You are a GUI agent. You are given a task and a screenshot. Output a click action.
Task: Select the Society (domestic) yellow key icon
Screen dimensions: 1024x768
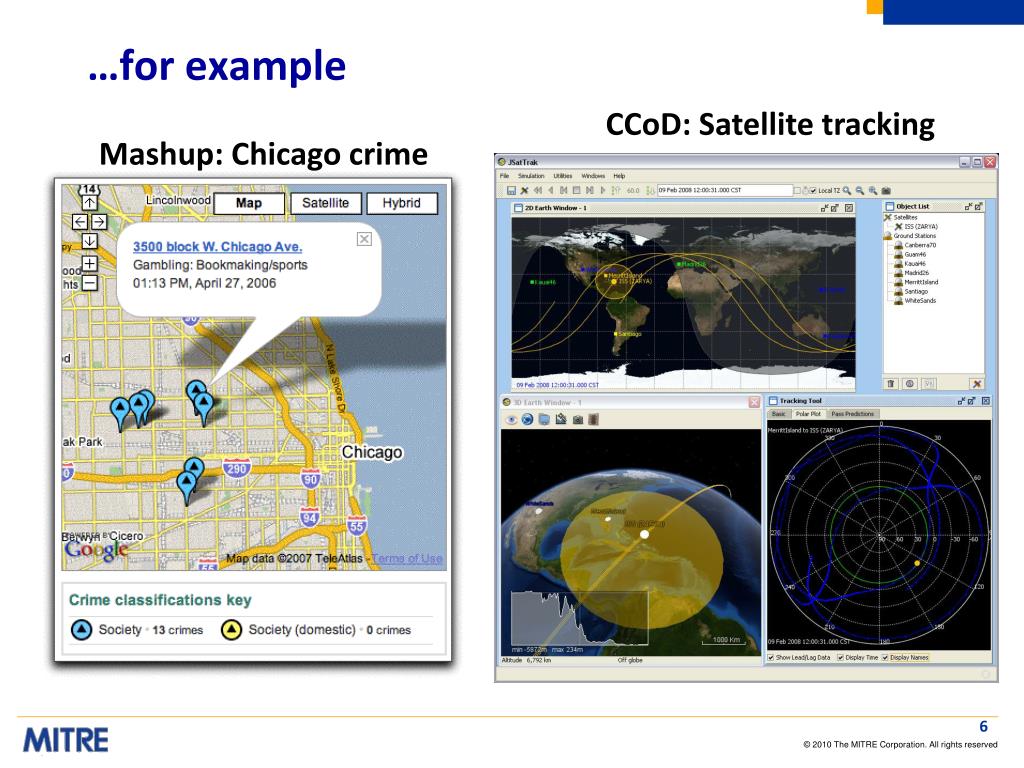[231, 630]
